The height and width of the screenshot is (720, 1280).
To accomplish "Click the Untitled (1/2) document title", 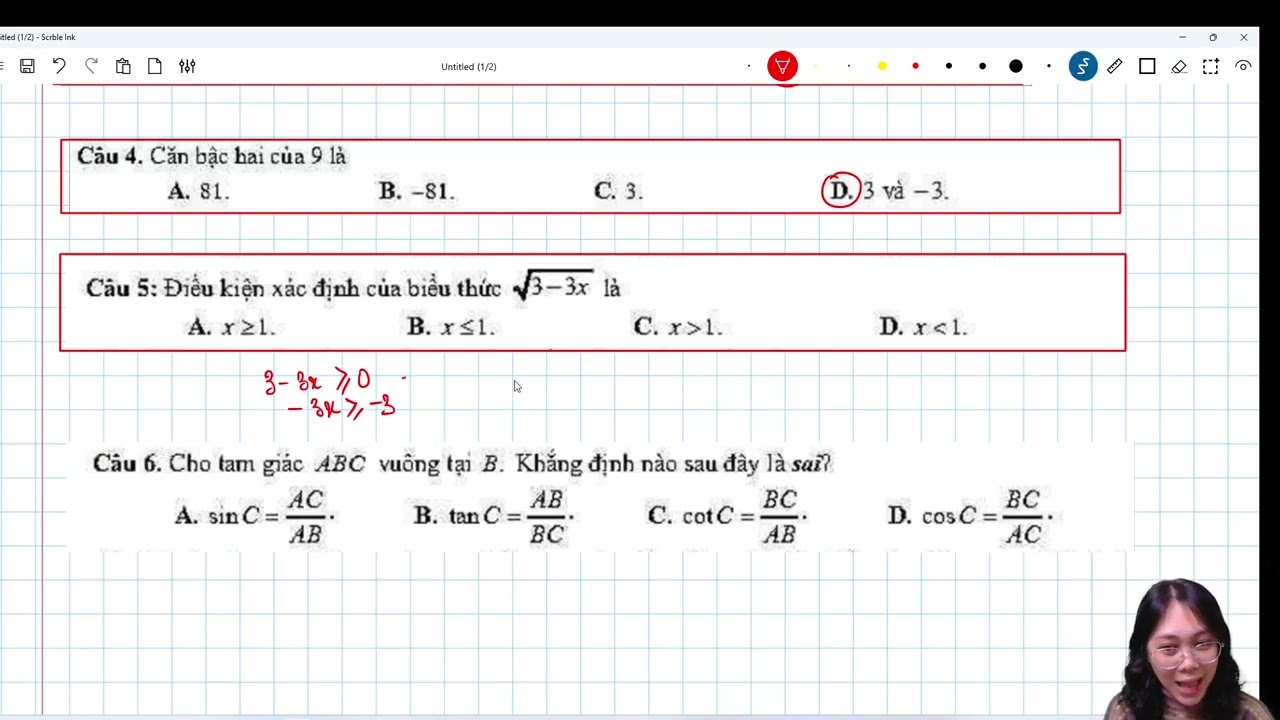I will 469,67.
